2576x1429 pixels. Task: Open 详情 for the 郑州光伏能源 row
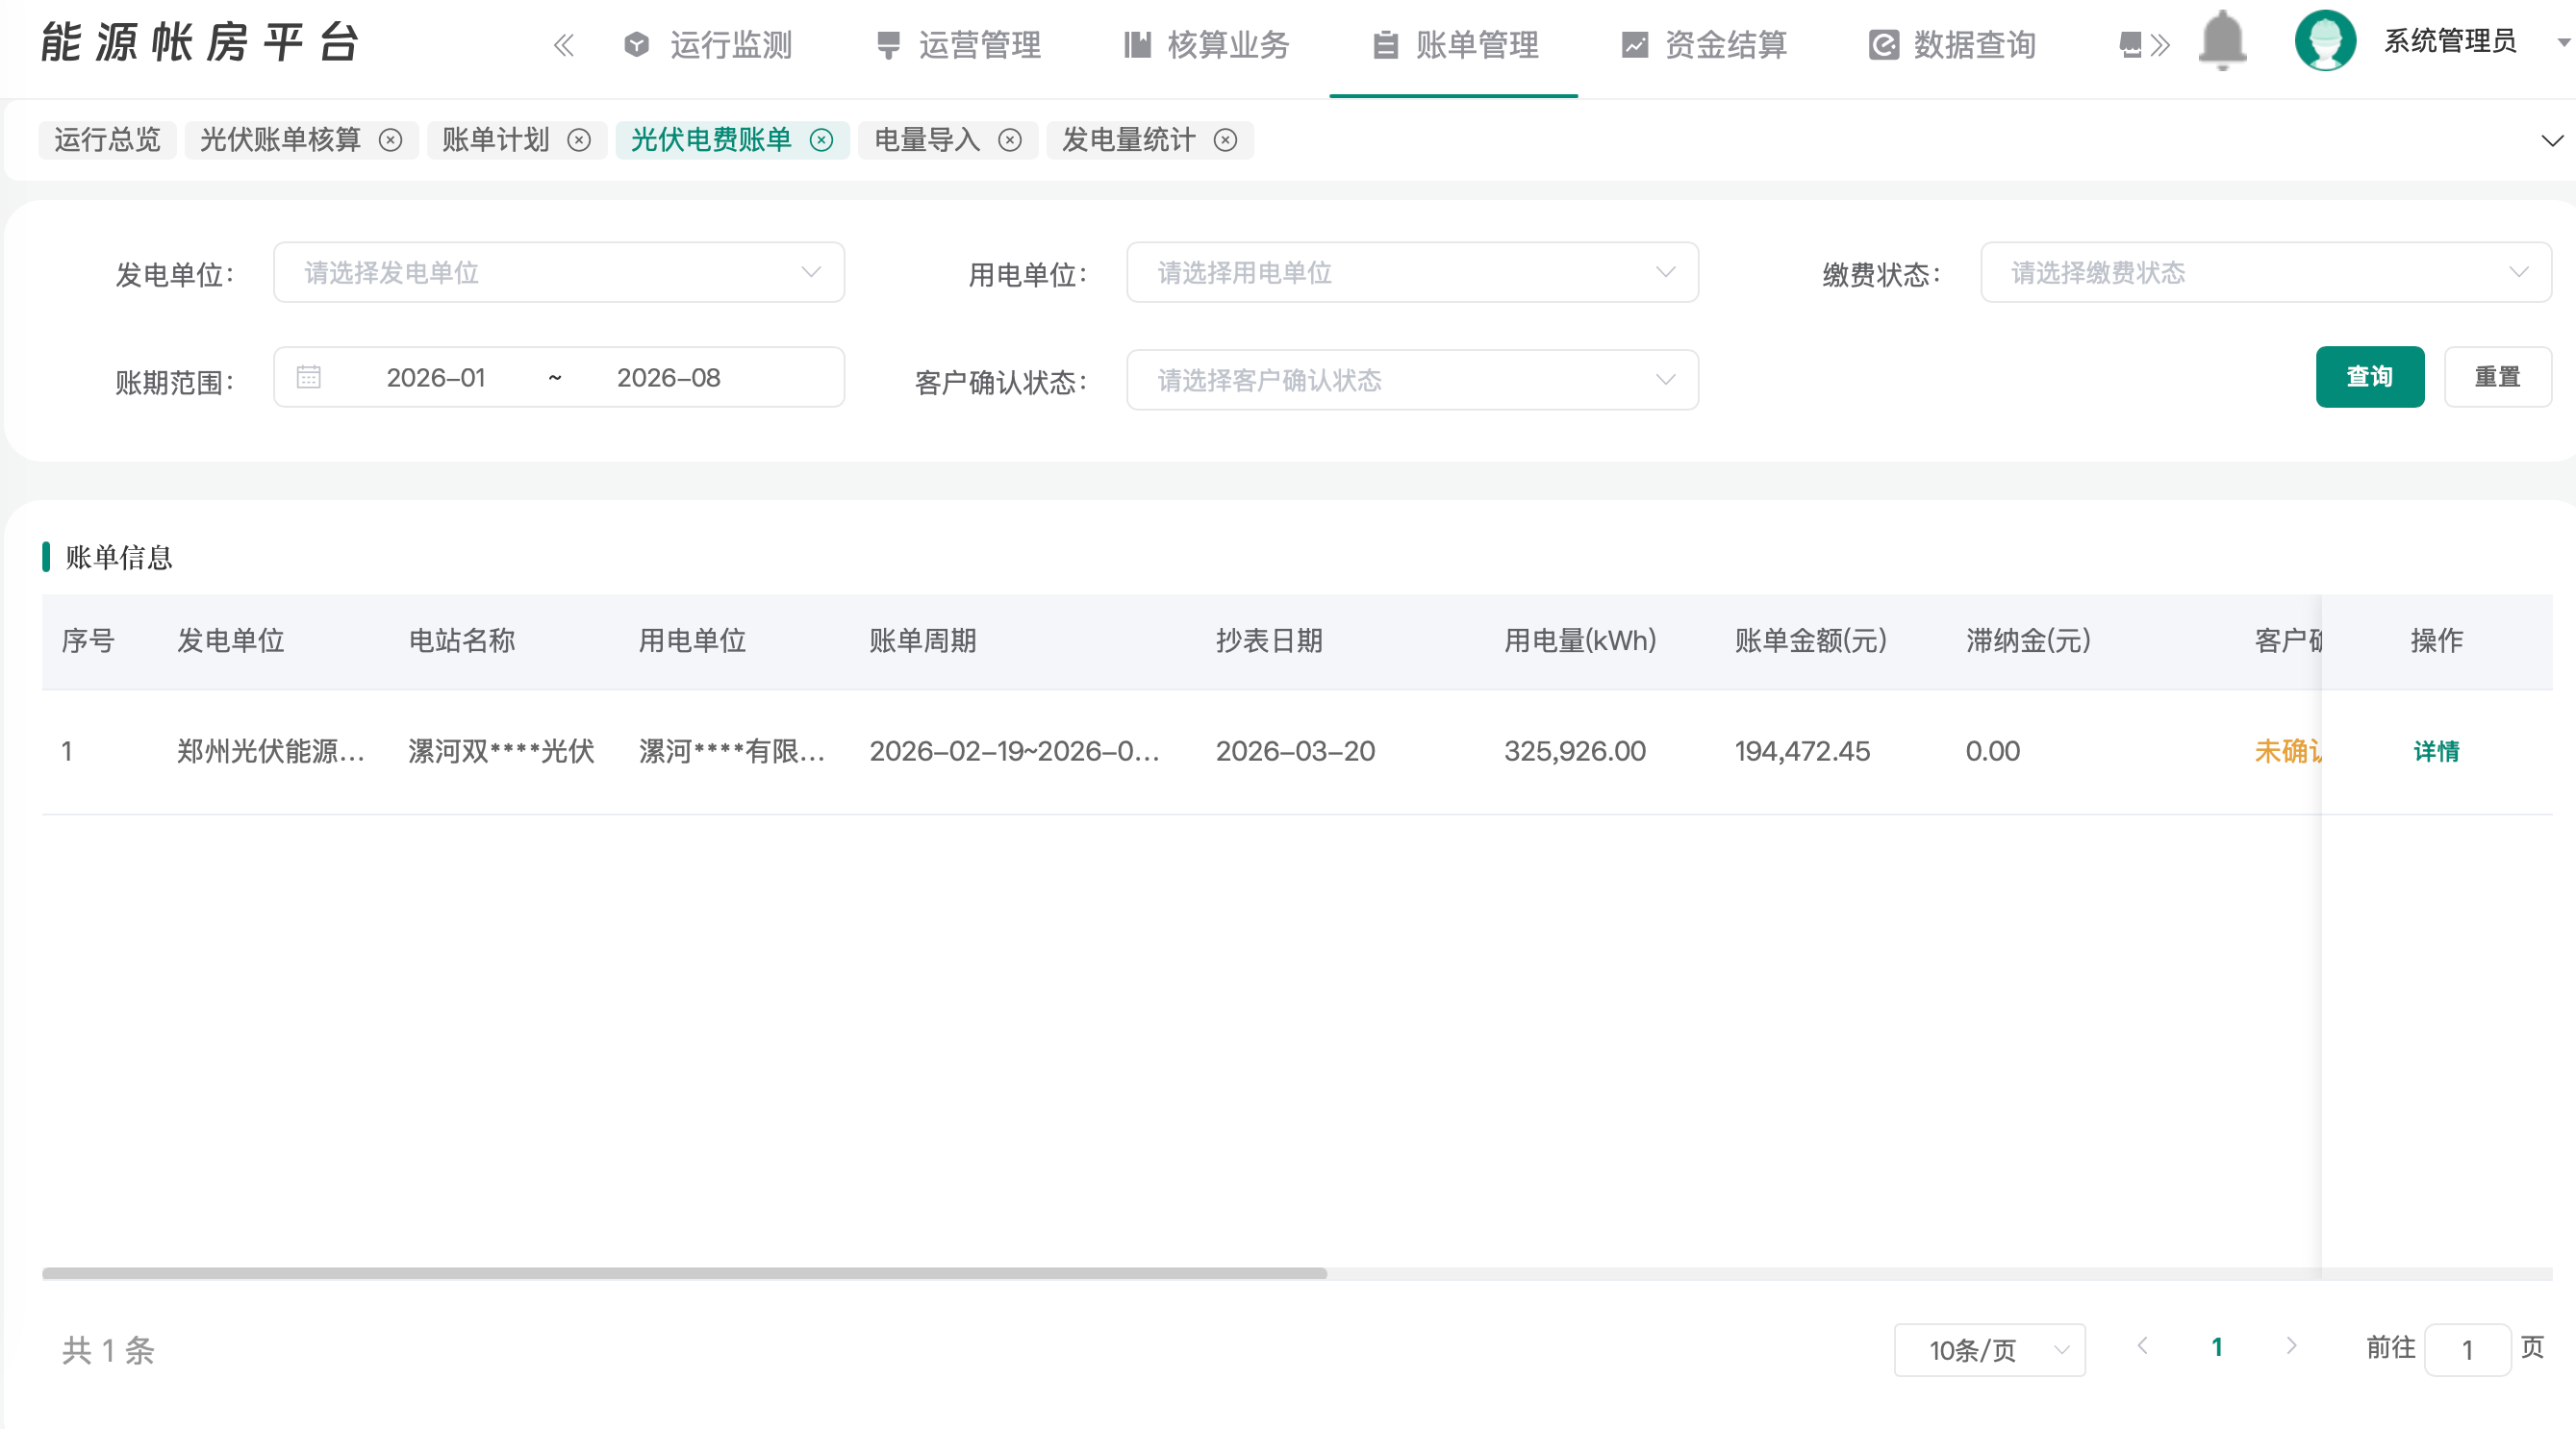pos(2436,751)
